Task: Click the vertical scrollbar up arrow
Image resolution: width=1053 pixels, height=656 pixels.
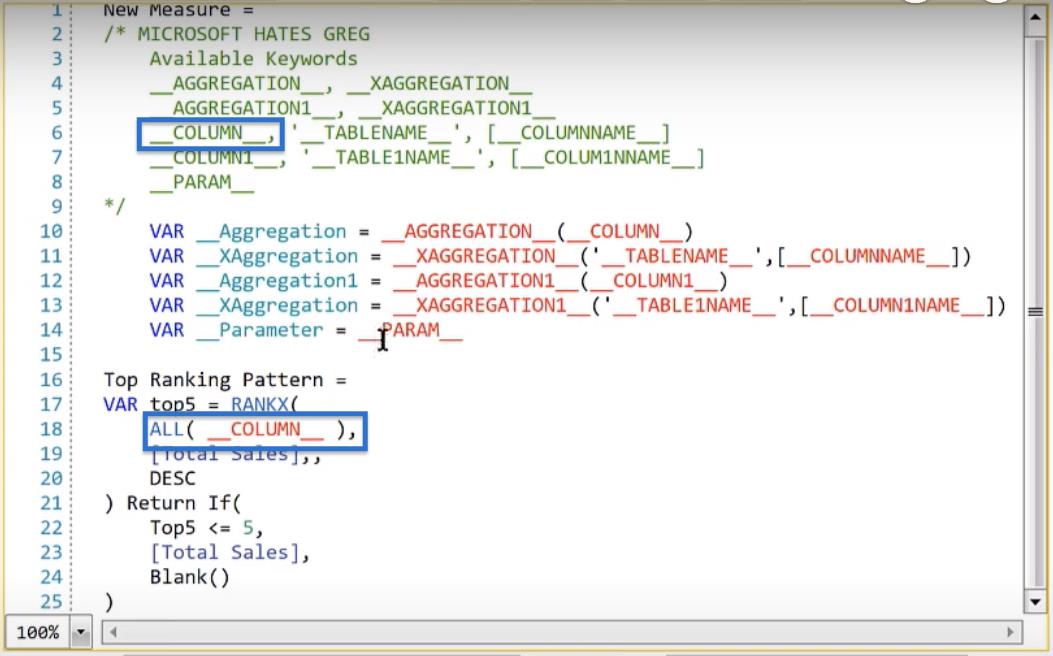Action: pyautogui.click(x=1035, y=21)
